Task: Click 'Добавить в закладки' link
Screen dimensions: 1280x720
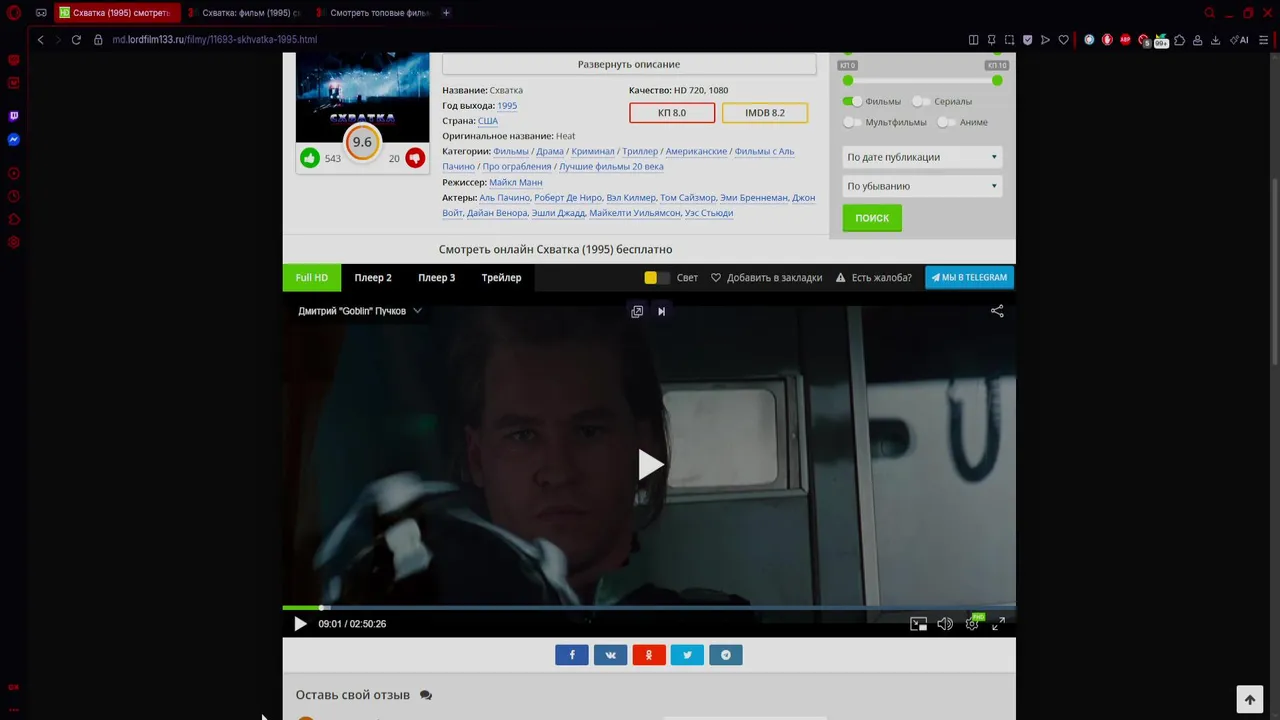Action: click(x=766, y=278)
